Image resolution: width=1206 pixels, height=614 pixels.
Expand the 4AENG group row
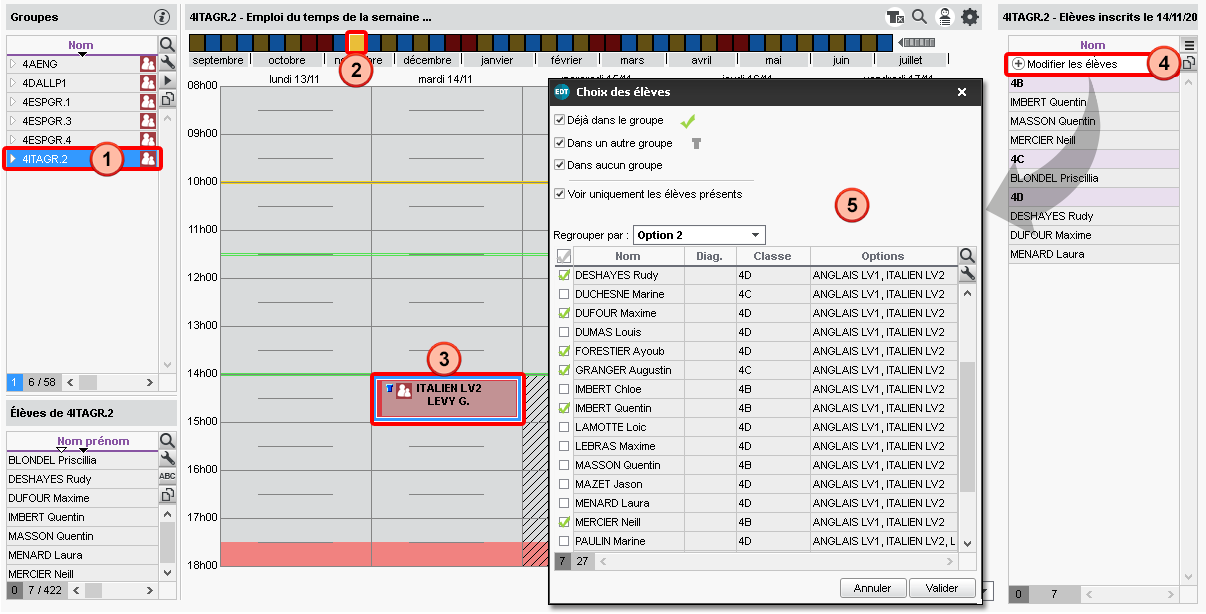13,63
